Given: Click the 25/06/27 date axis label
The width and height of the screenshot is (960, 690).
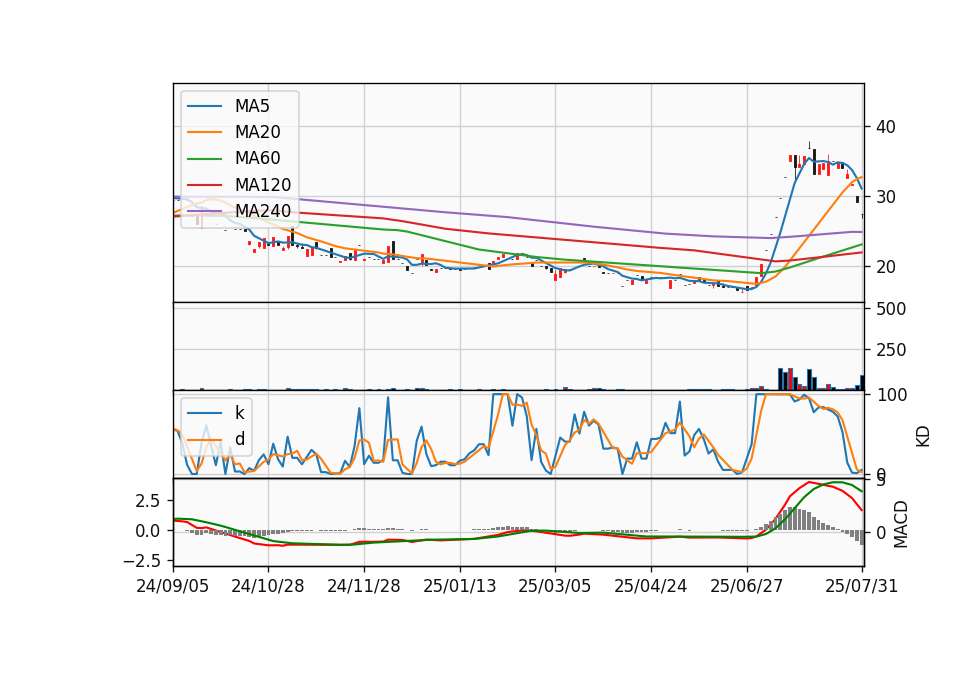Looking at the screenshot, I should point(746,586).
